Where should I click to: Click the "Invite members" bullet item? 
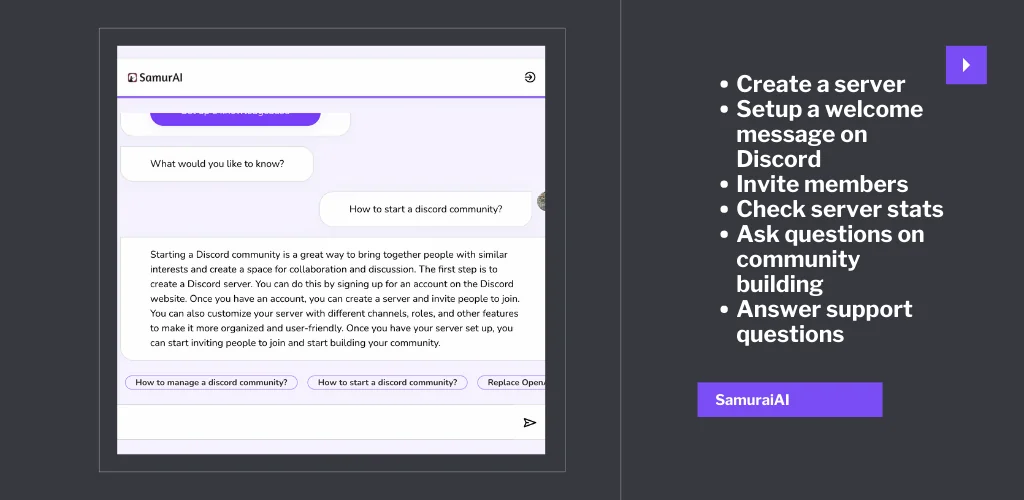click(822, 184)
